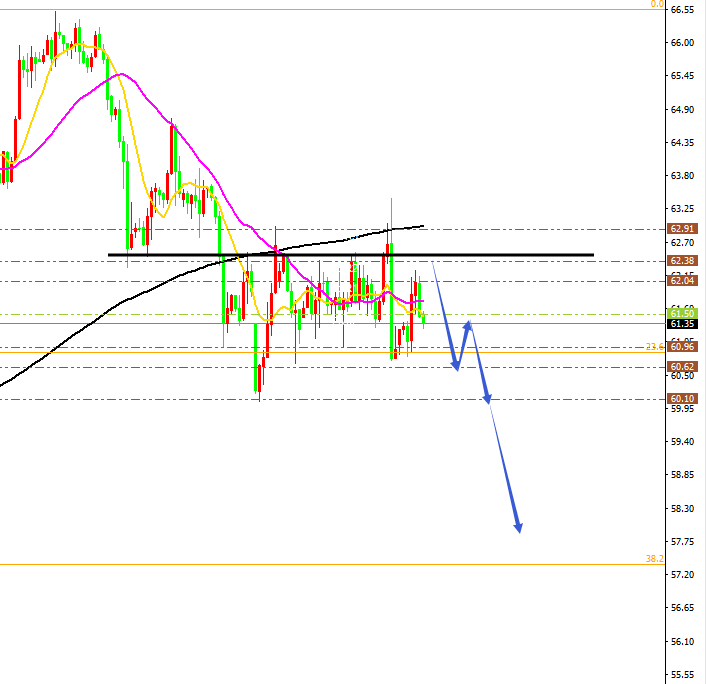Viewport: 707px width, 684px height.
Task: Select the green 61.50 price label
Action: pyautogui.click(x=682, y=313)
